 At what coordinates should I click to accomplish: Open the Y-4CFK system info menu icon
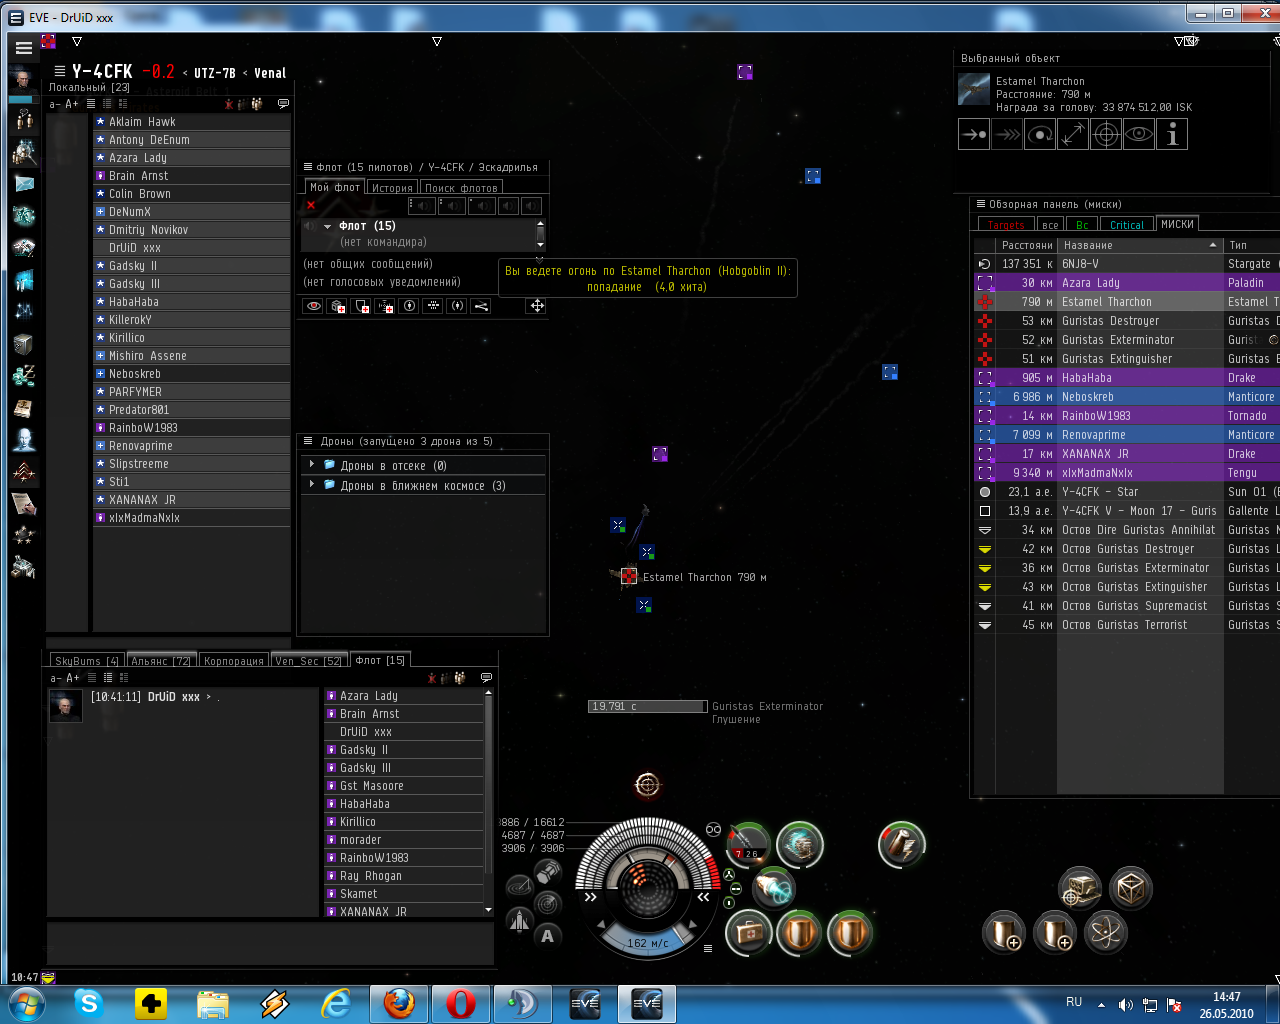pos(60,71)
